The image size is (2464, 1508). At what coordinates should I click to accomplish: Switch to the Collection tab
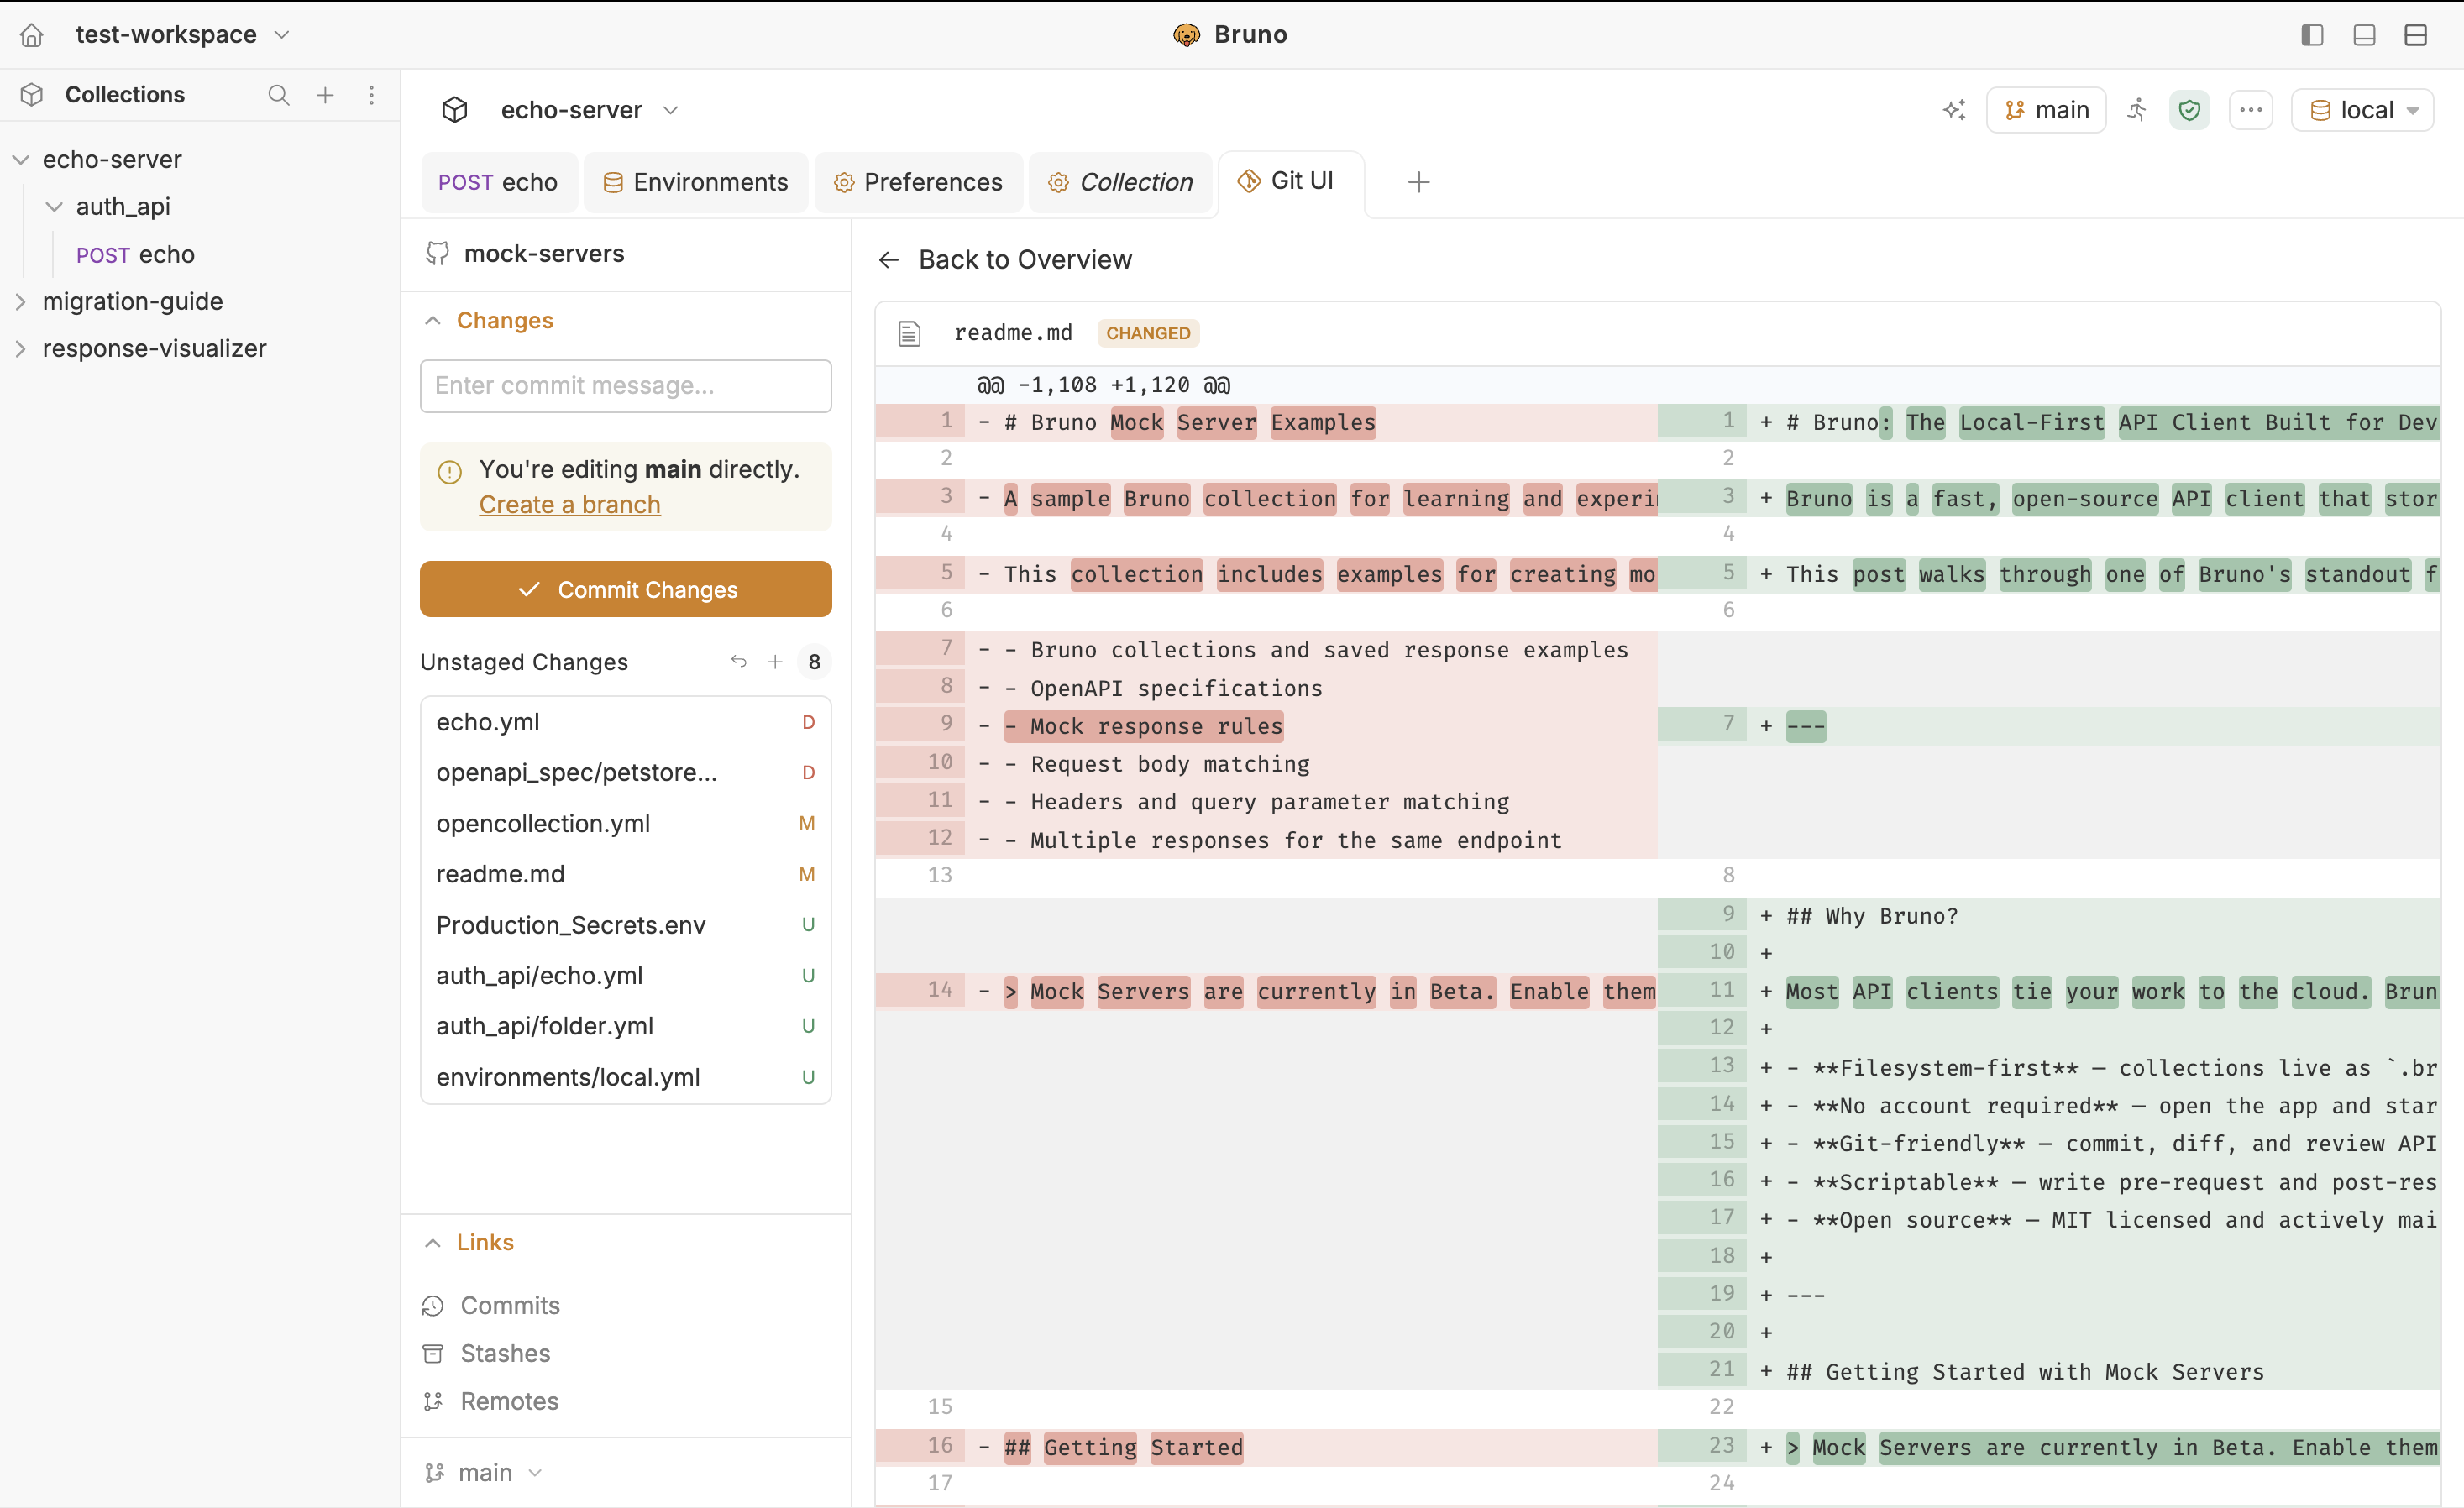pyautogui.click(x=1120, y=182)
